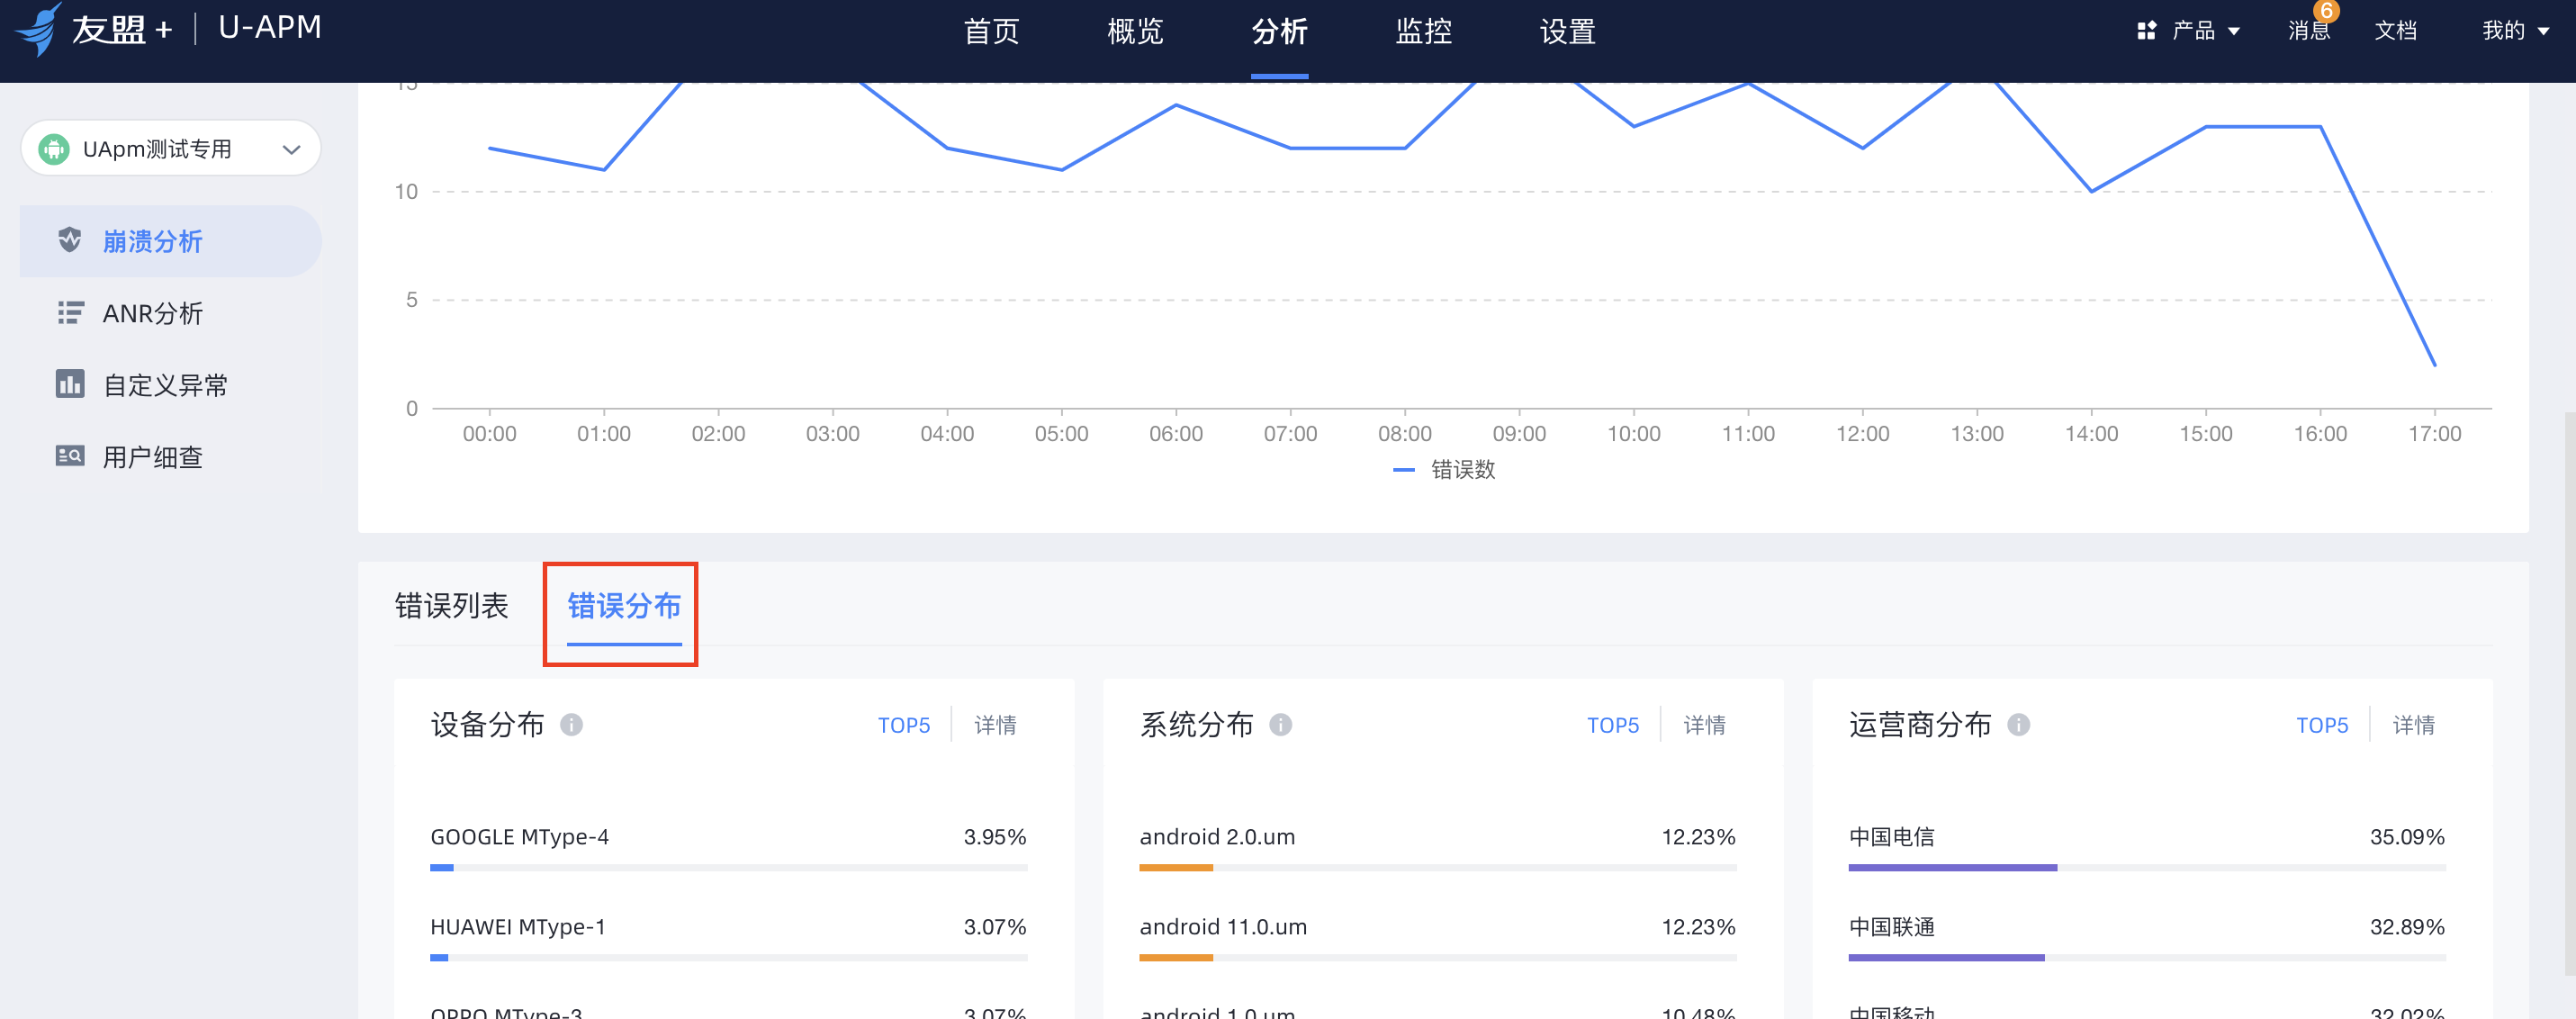Screen dimensions: 2576x1019
Task: Click the 35.09% carrier percentage value
Action: coord(2407,836)
